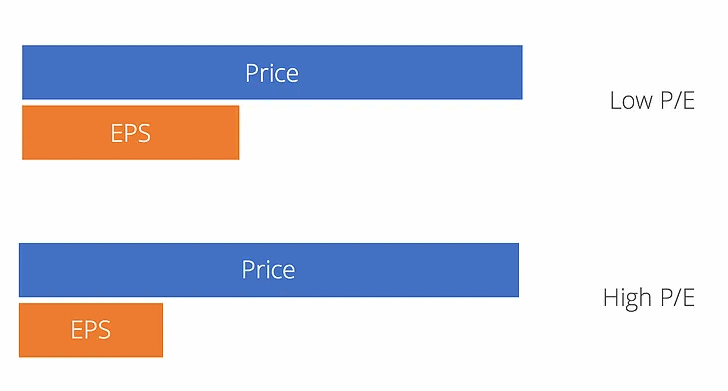Select the High P/E label
728x391 pixels.
(x=649, y=298)
